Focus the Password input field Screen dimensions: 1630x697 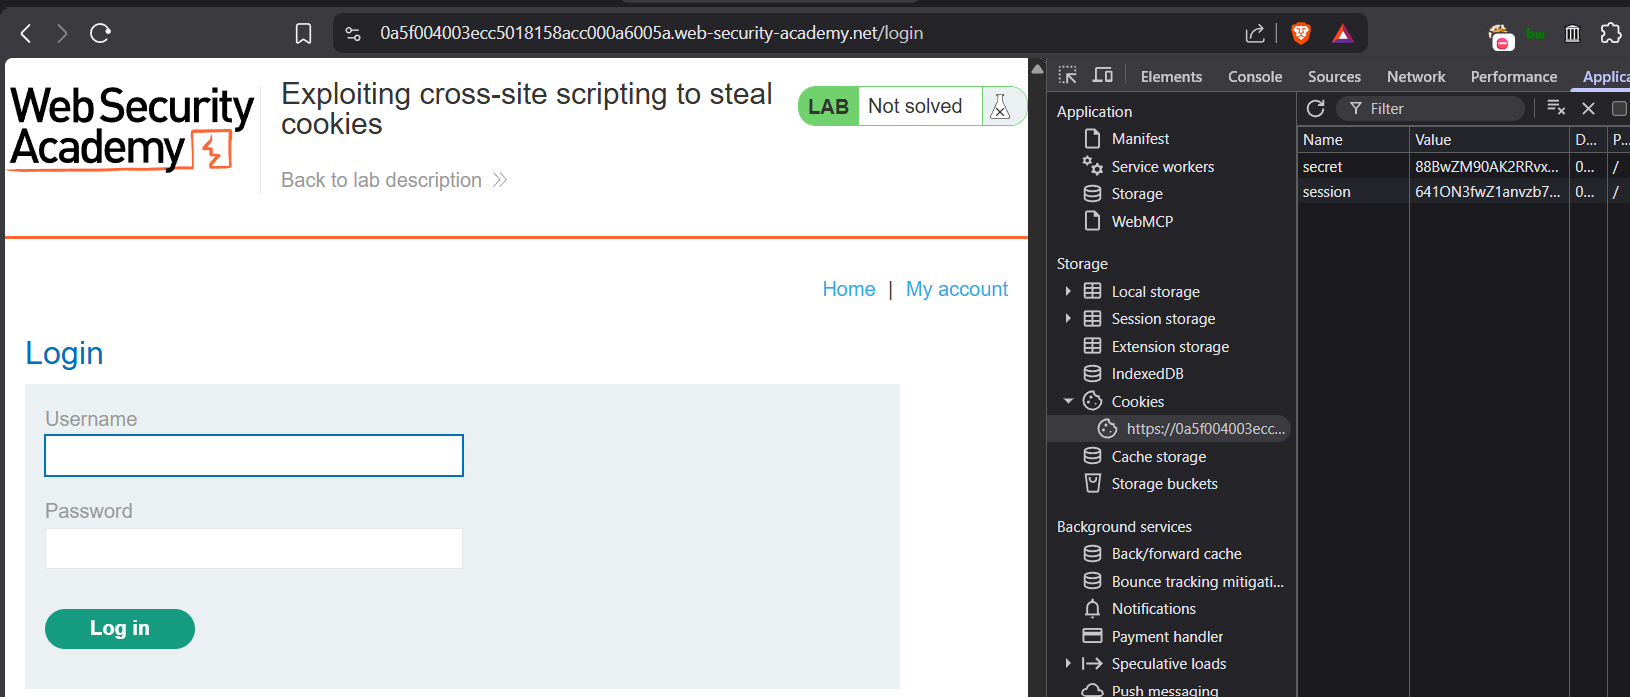click(x=254, y=548)
